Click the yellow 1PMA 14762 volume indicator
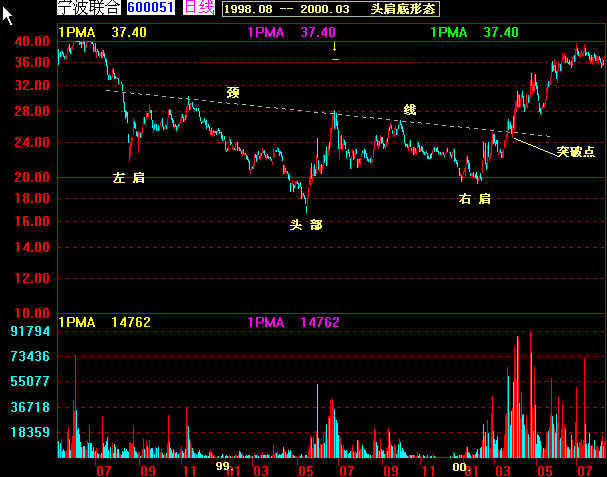Viewport: 607px width, 477px height. click(105, 322)
